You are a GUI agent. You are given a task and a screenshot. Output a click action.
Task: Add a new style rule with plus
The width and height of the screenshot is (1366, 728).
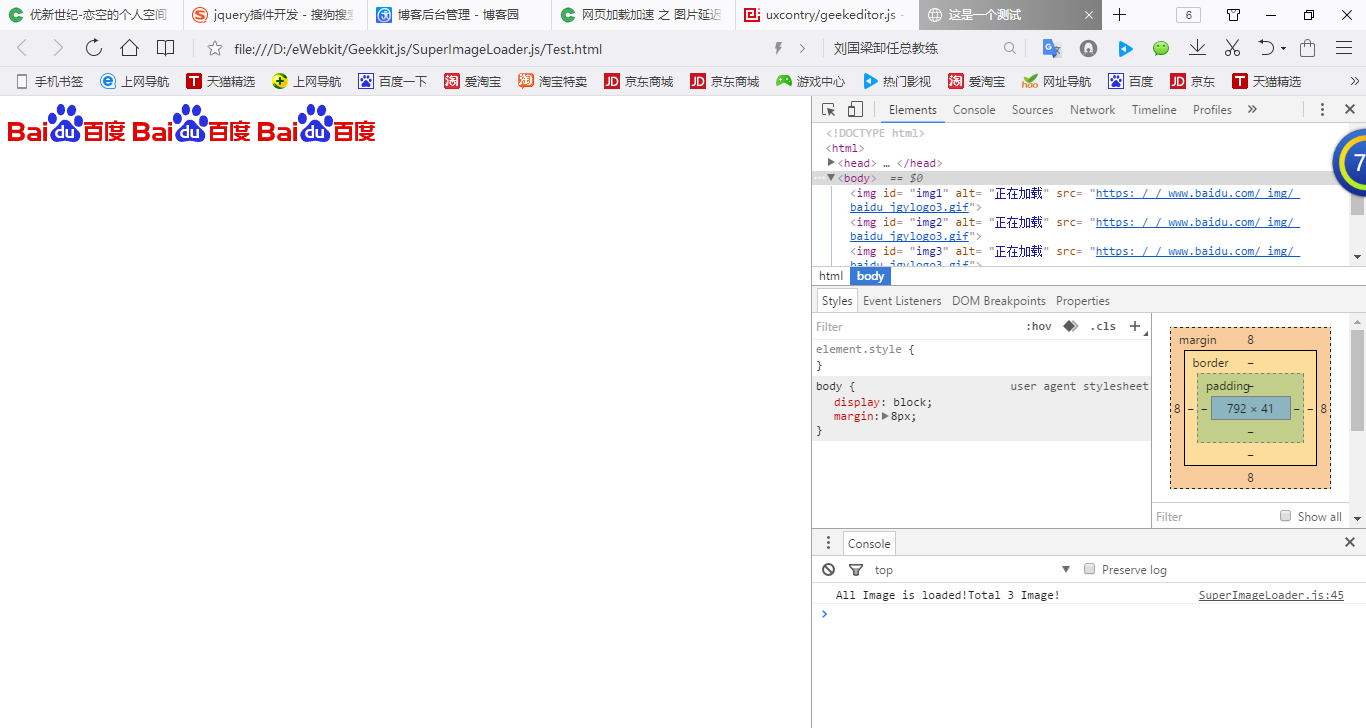(x=1135, y=326)
